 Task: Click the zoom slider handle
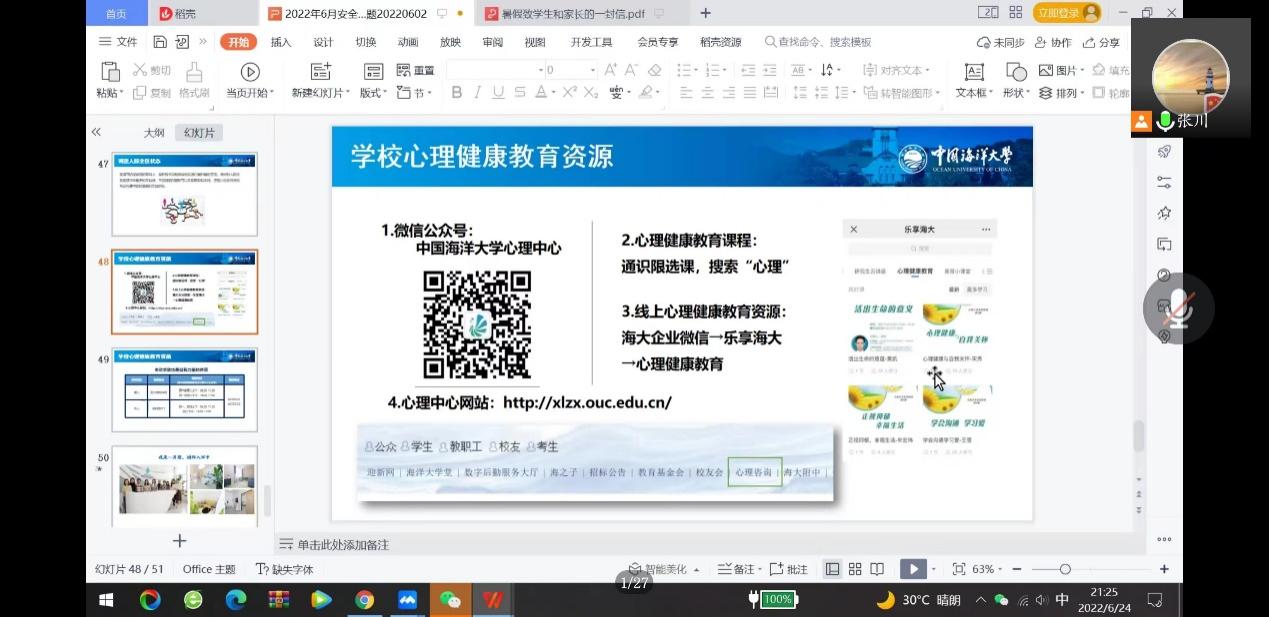point(1065,569)
